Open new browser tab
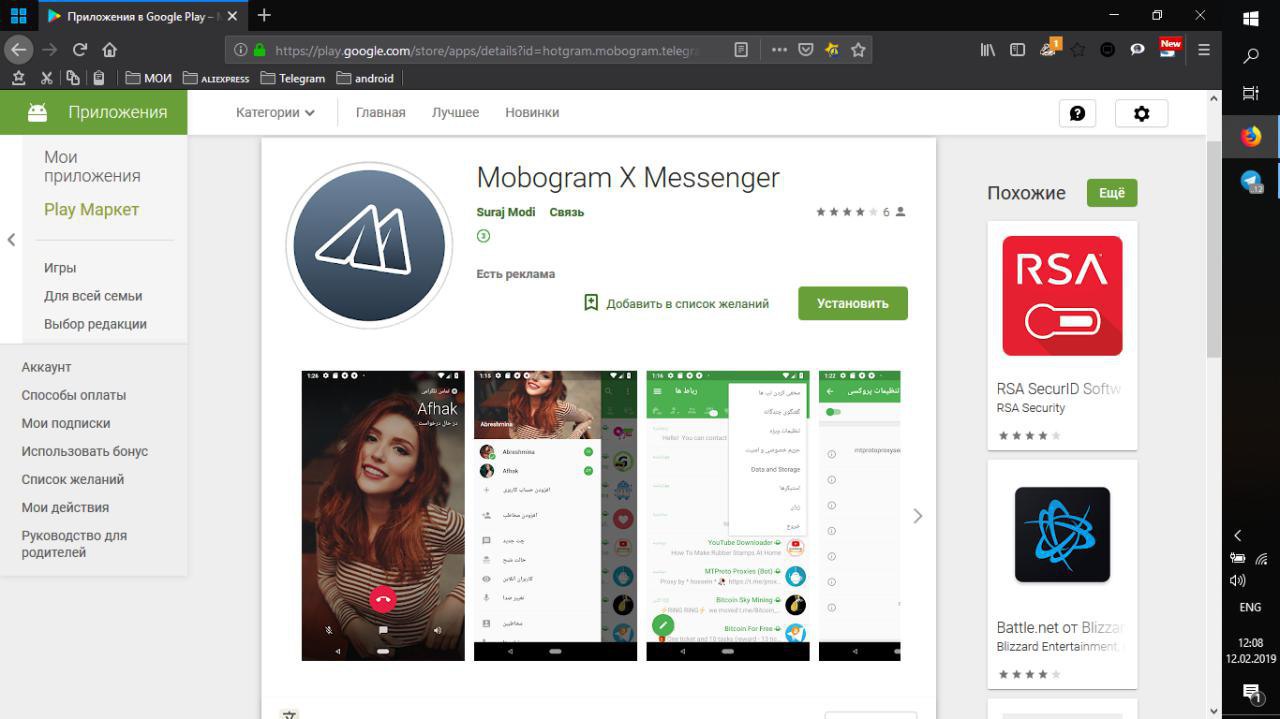This screenshot has height=719, width=1280. (x=264, y=15)
